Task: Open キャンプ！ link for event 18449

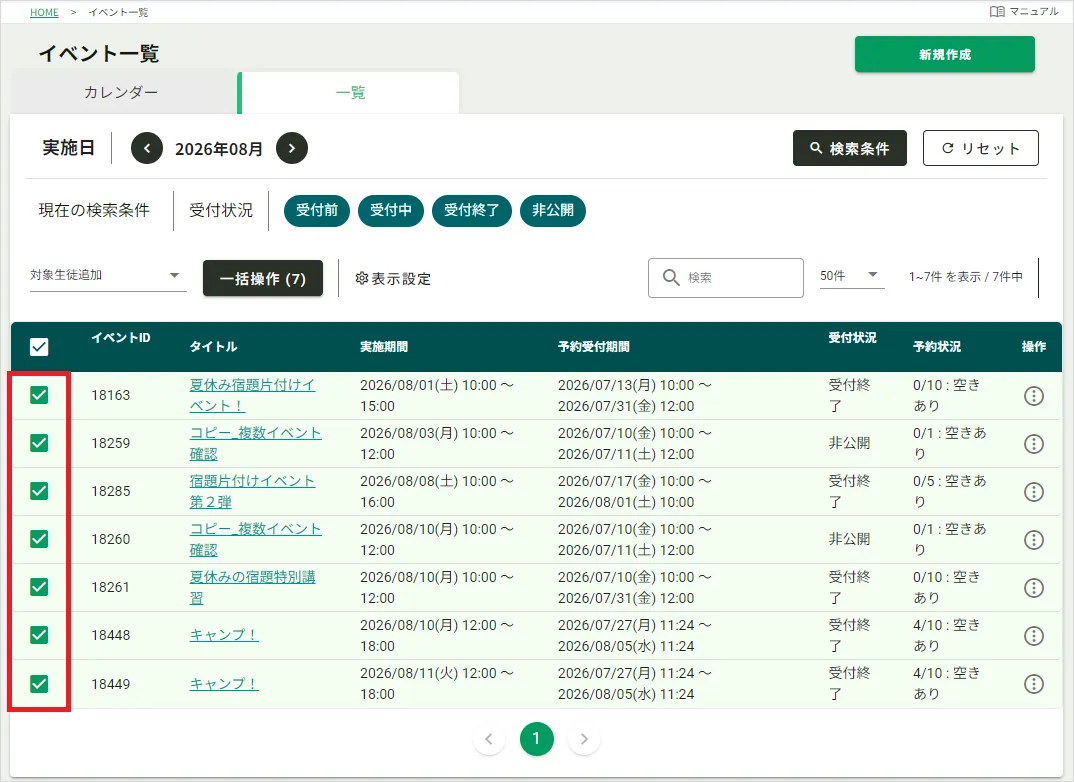Action: (x=224, y=683)
